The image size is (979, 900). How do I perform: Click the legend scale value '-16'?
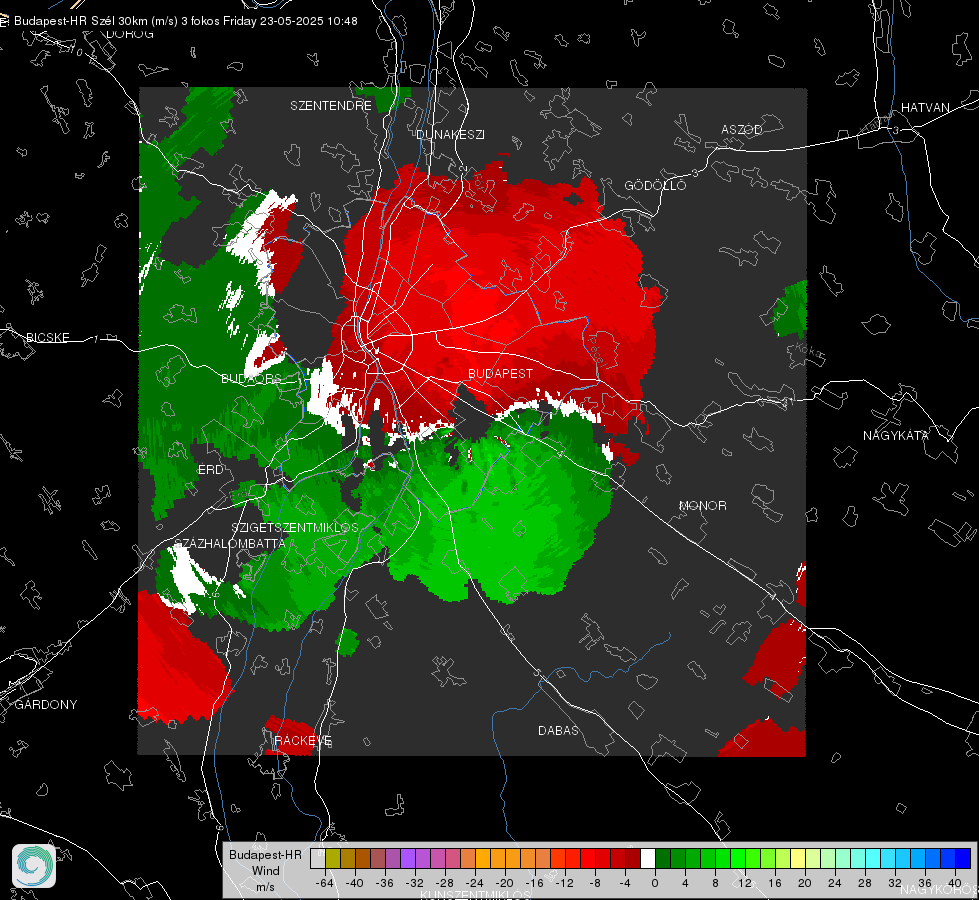click(534, 883)
